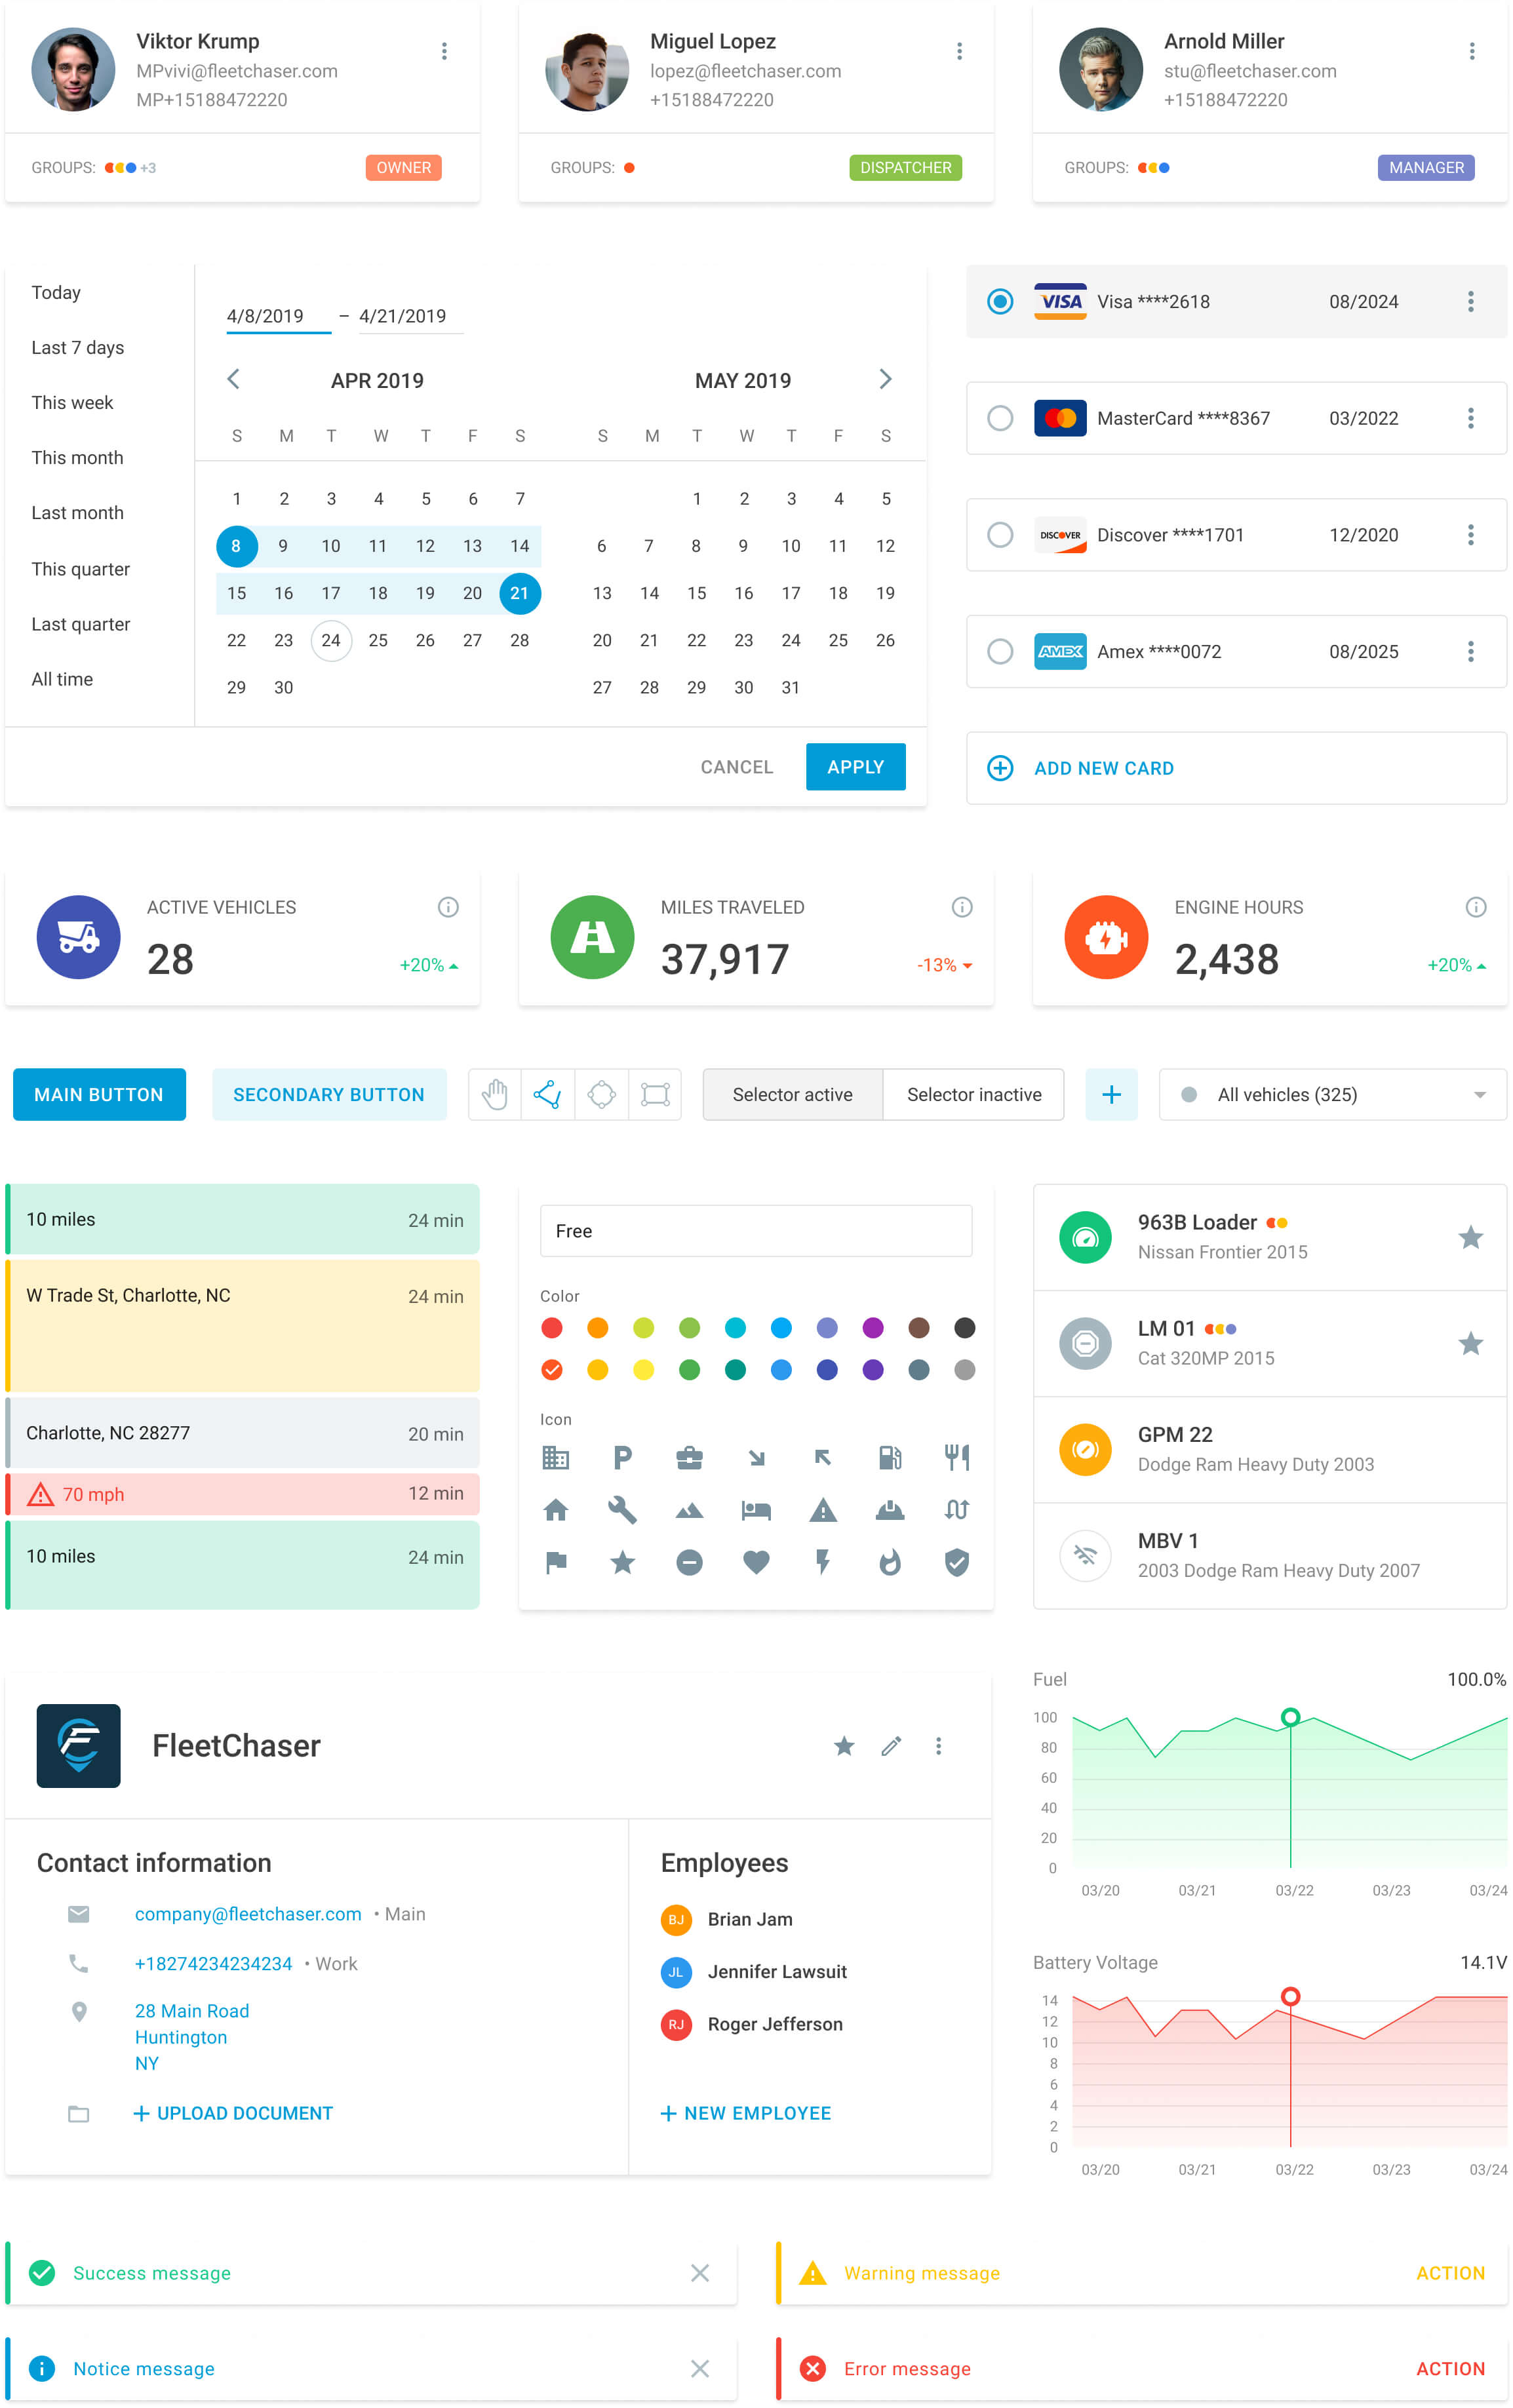
Task: Open Active Vehicles info icon
Action: [448, 906]
